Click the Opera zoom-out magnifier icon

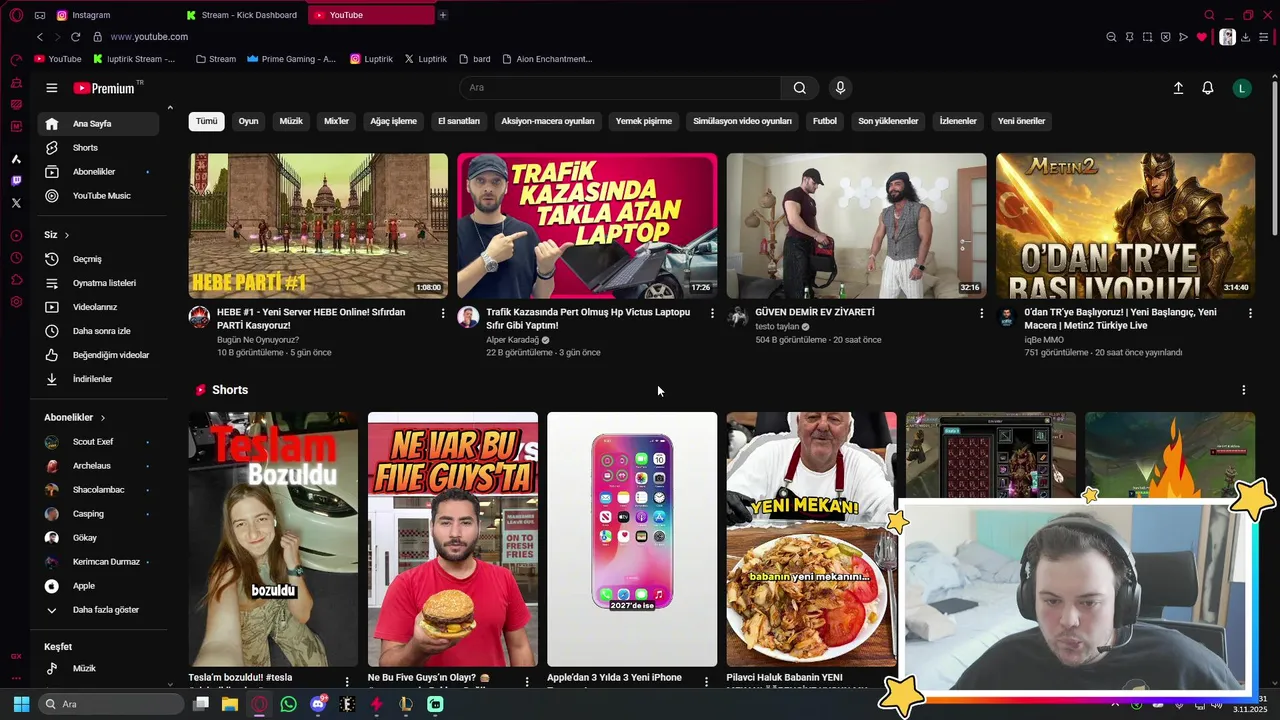coord(1111,37)
